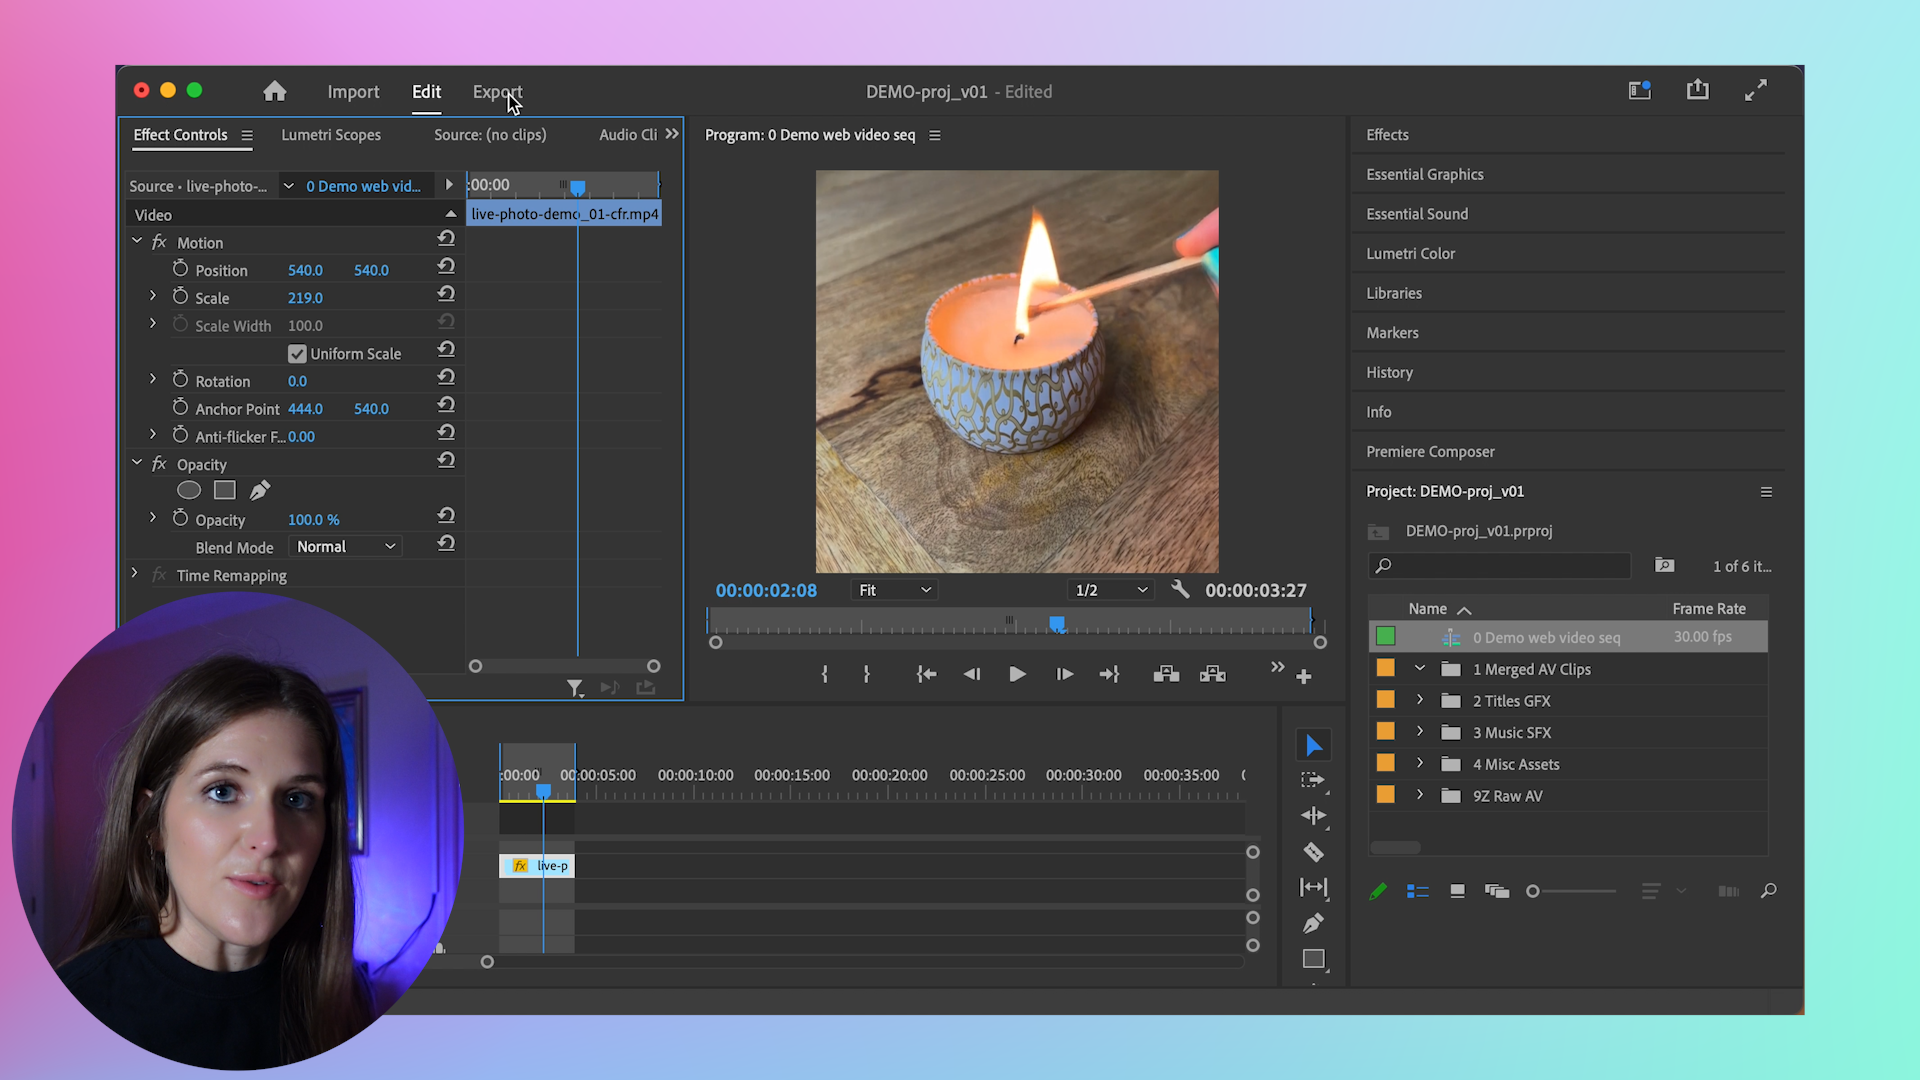Open the playback resolution 1/2 dropdown
The height and width of the screenshot is (1080, 1920).
[1110, 590]
